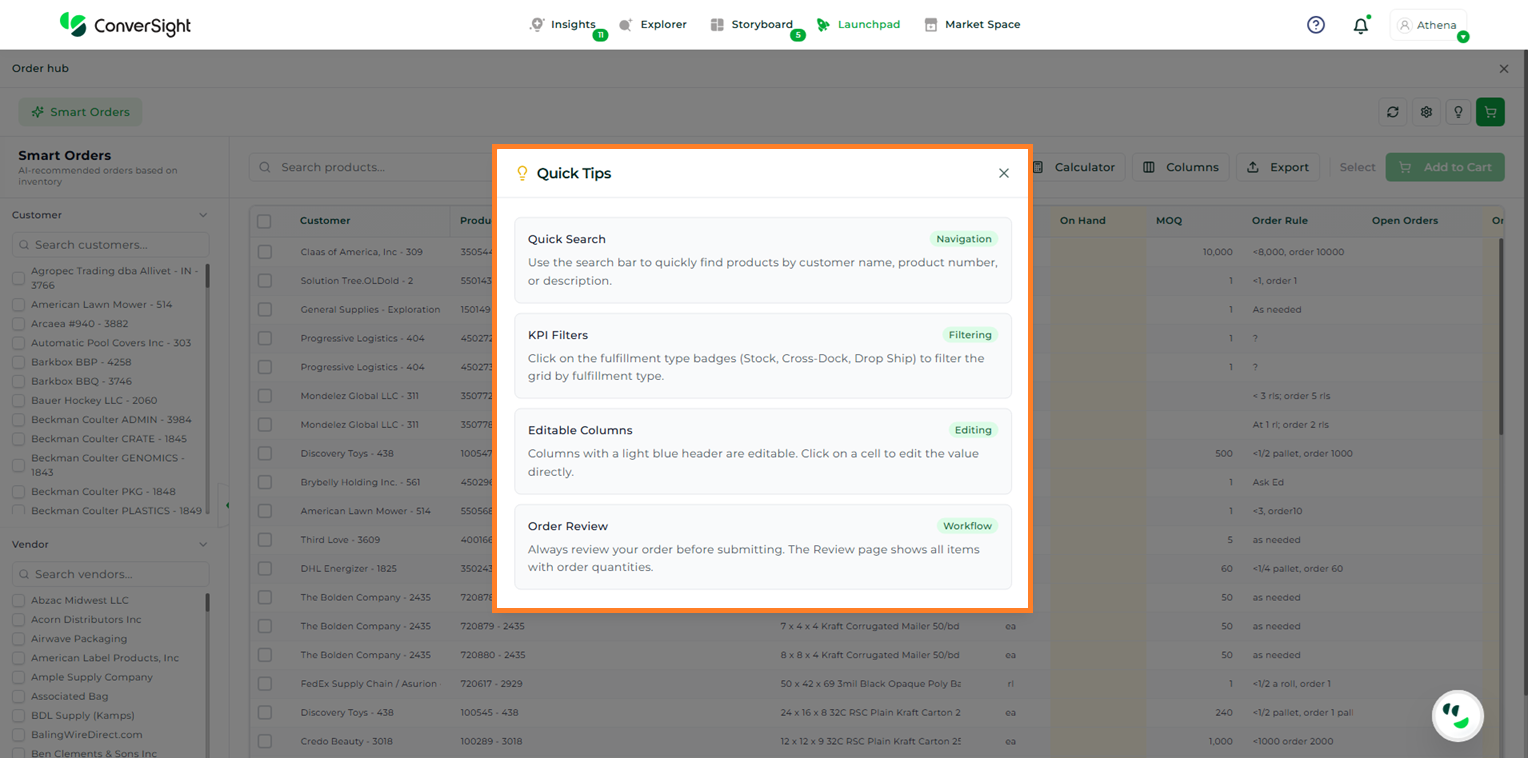
Task: Check the American Lawn Mower - 514 filter
Action: tap(18, 305)
